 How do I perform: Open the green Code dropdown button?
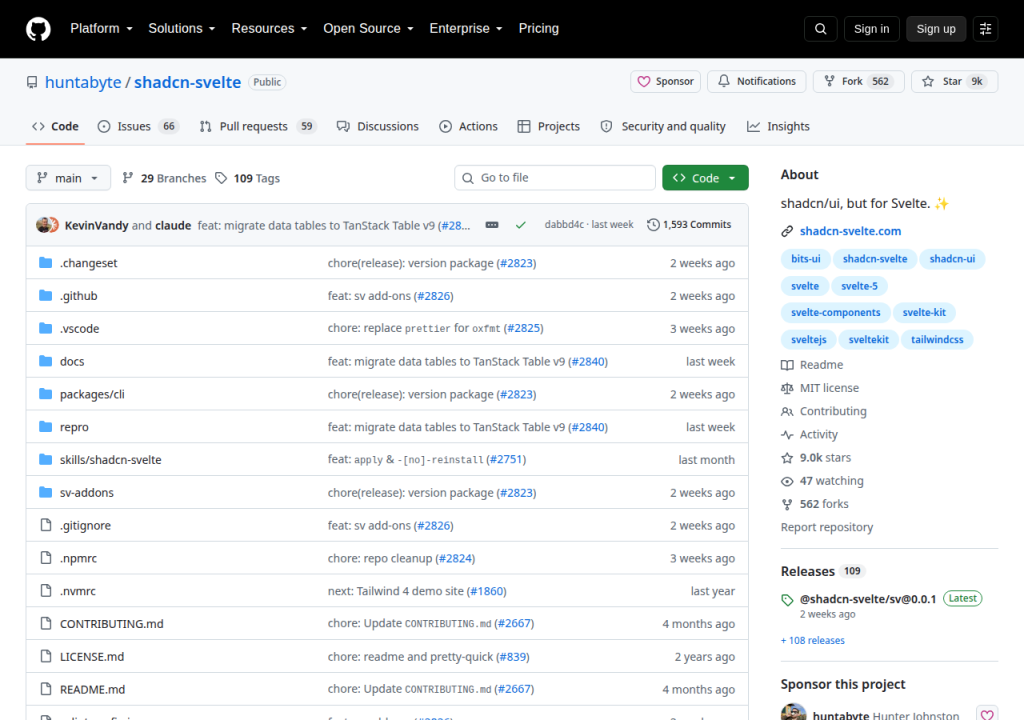[x=705, y=178]
